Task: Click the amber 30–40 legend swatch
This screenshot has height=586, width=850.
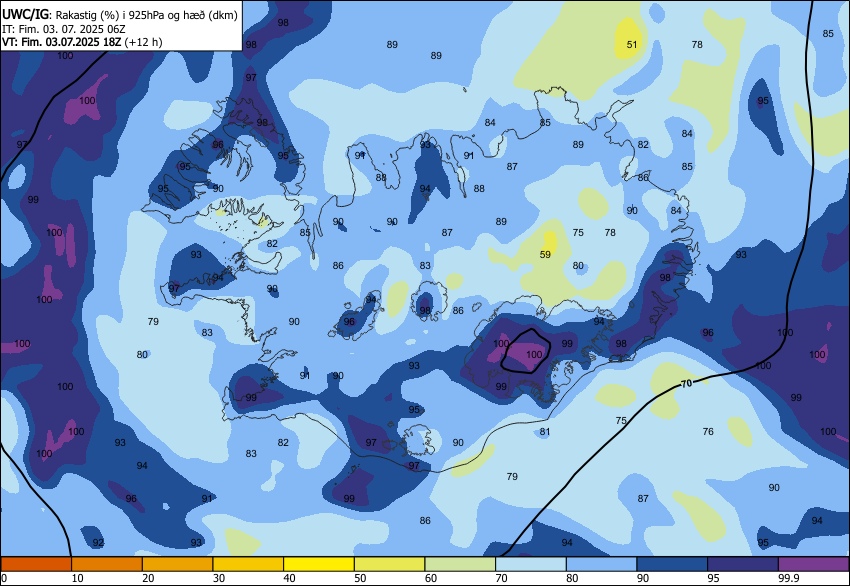Action: coord(248,564)
